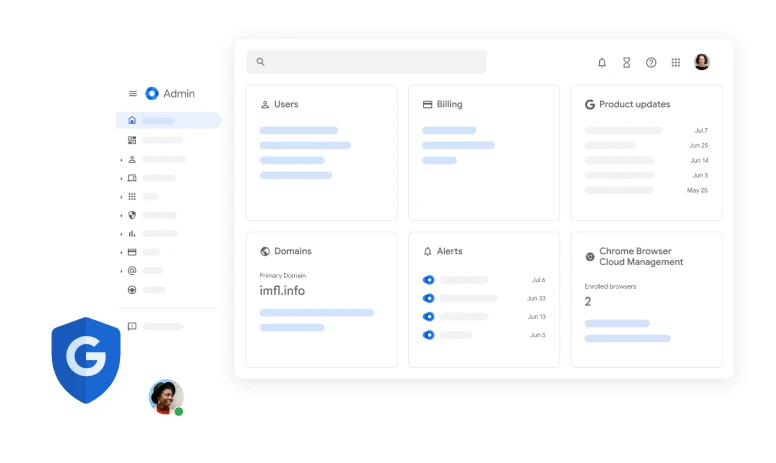
Task: Open the Users card title
Action: click(x=286, y=104)
